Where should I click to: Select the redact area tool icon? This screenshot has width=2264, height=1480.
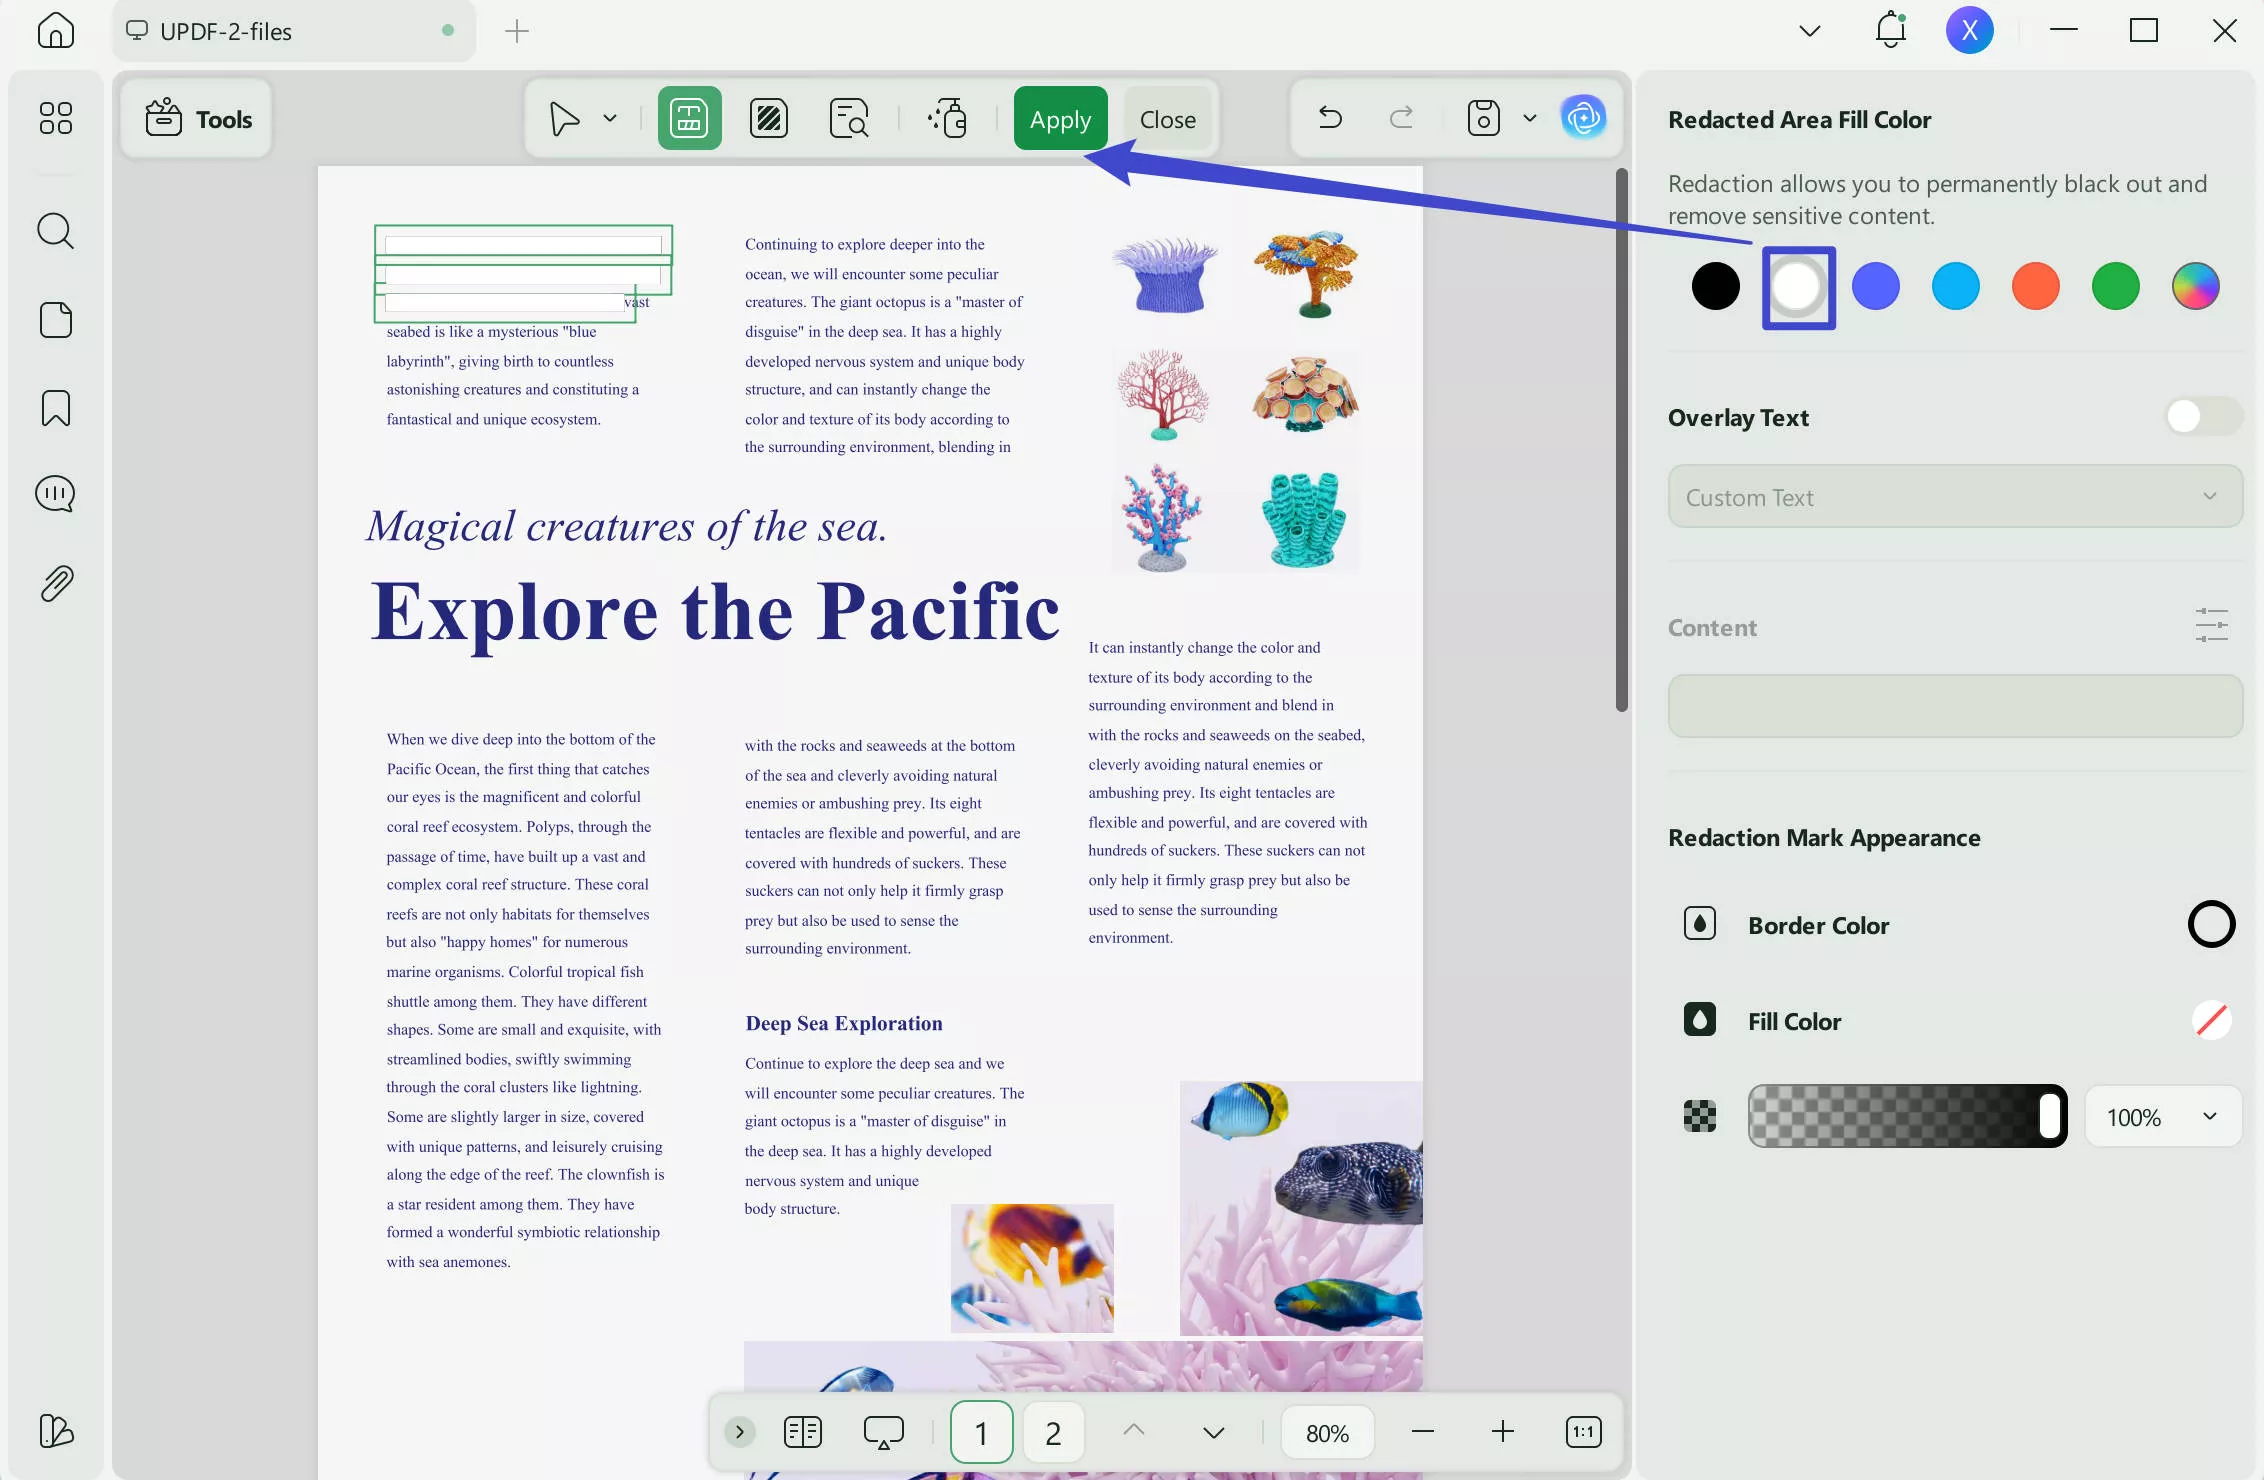[x=768, y=119]
